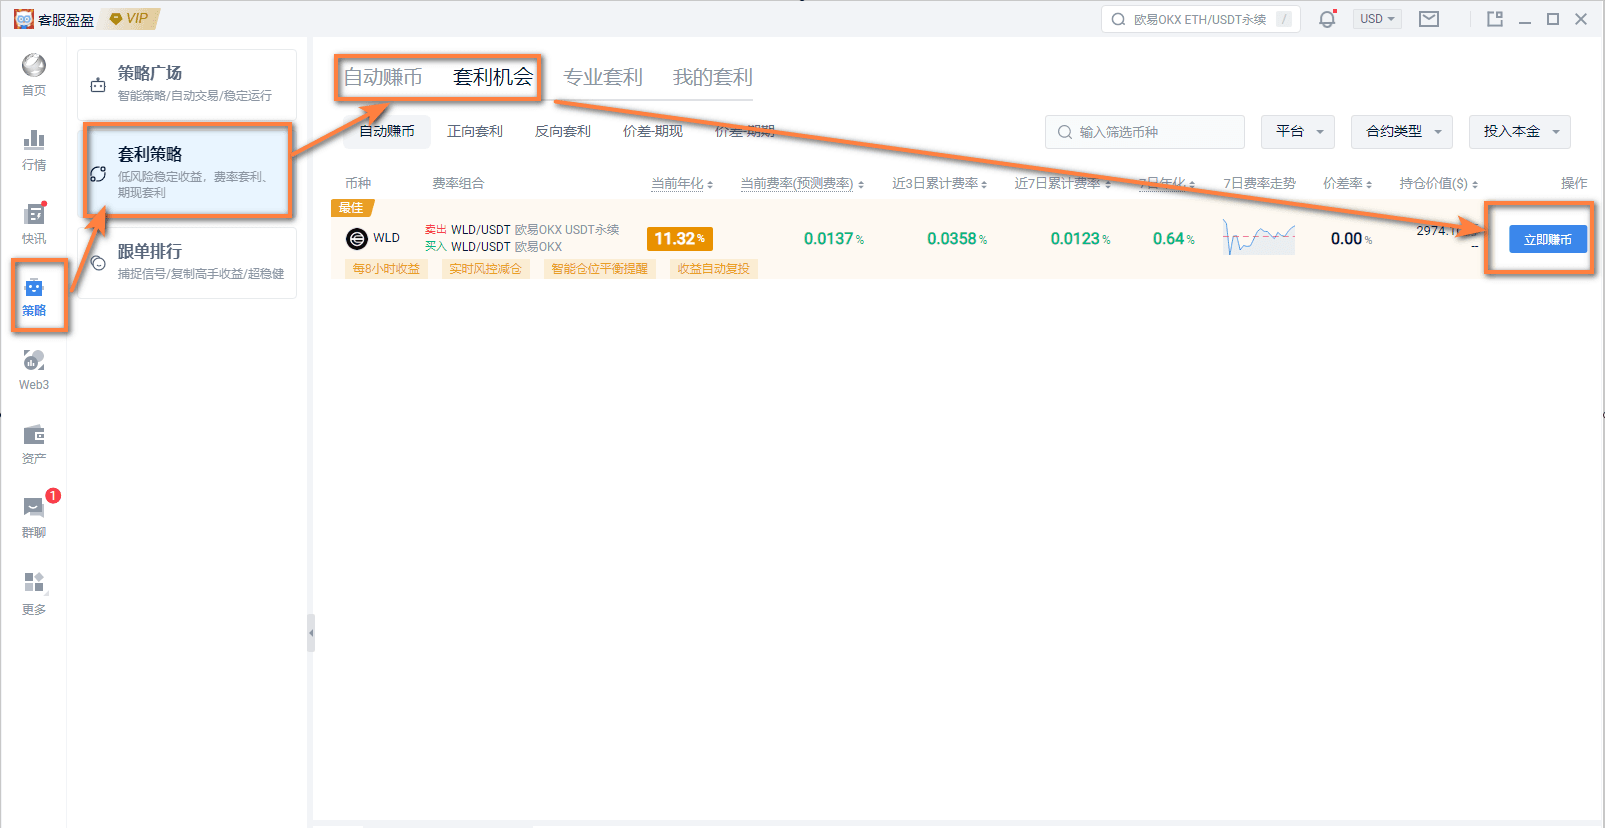The height and width of the screenshot is (828, 1605).
Task: Select the 反向套利 sub-tab
Action: click(563, 131)
